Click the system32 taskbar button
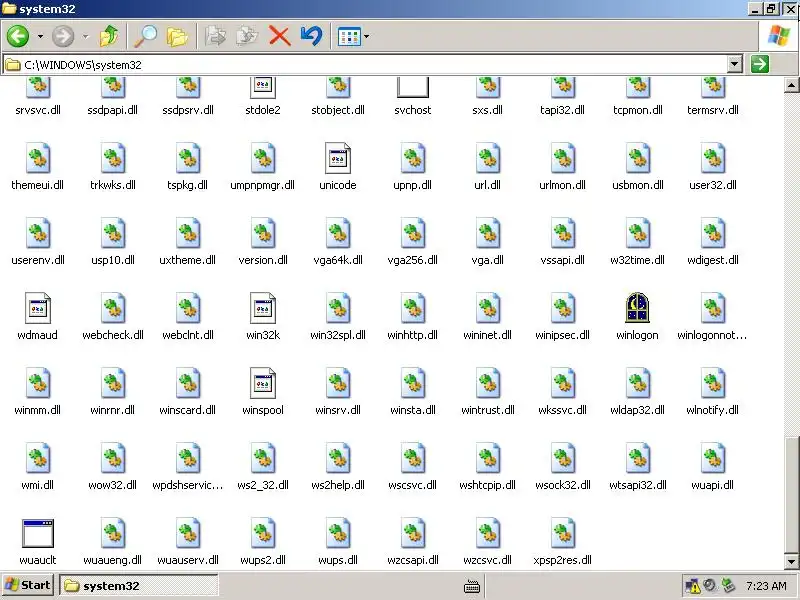Viewport: 800px width, 600px height. point(139,586)
